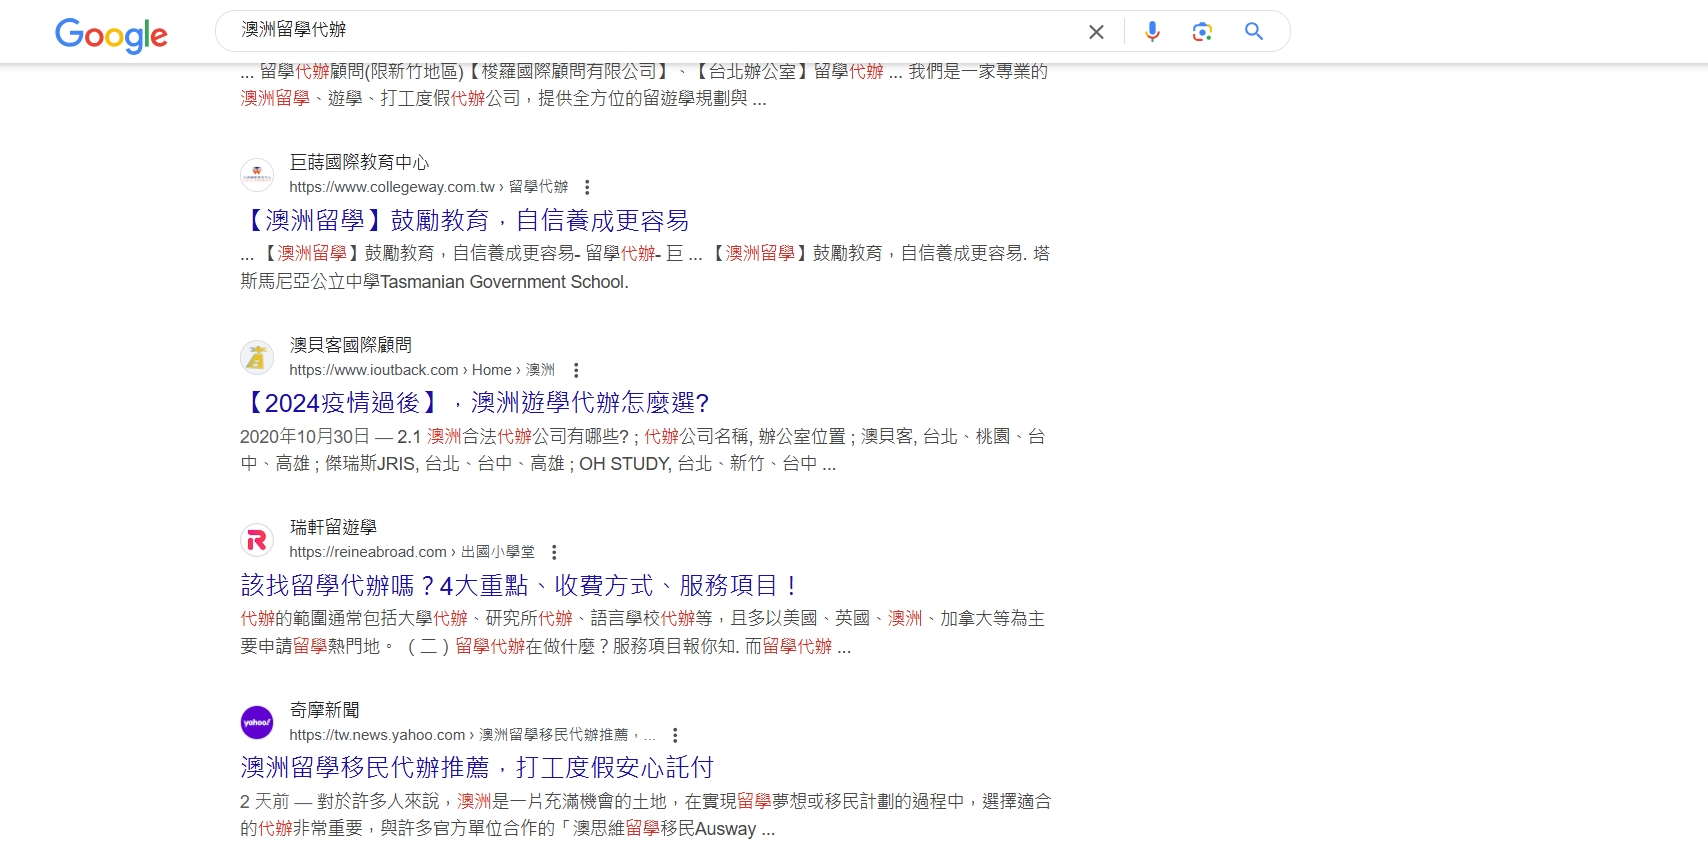Screen dimensions: 1708x860
Task: Click the Google logo
Action: pyautogui.click(x=111, y=35)
